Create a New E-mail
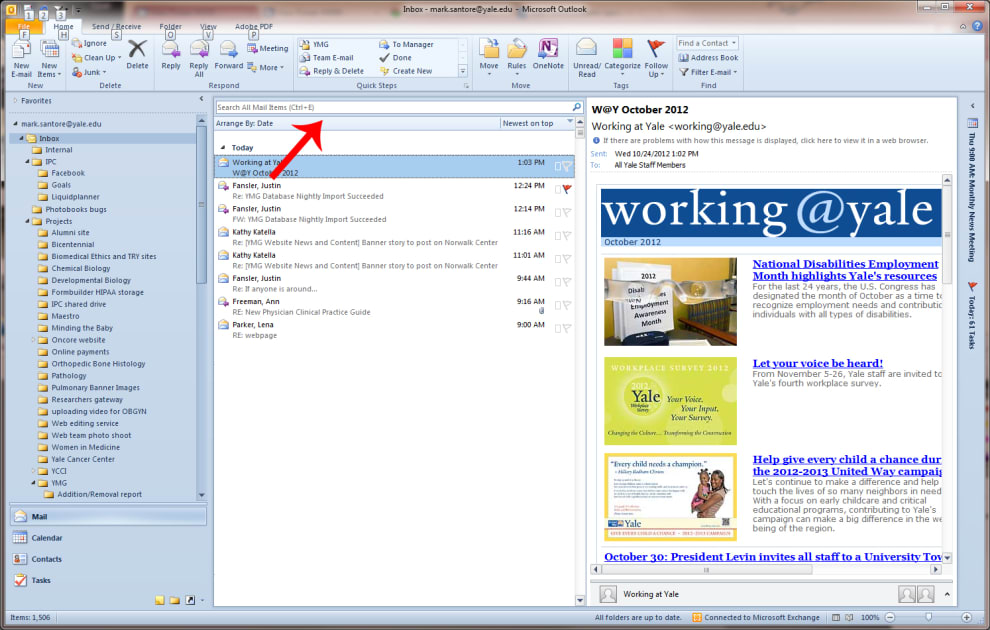The width and height of the screenshot is (990, 630). [x=21, y=59]
